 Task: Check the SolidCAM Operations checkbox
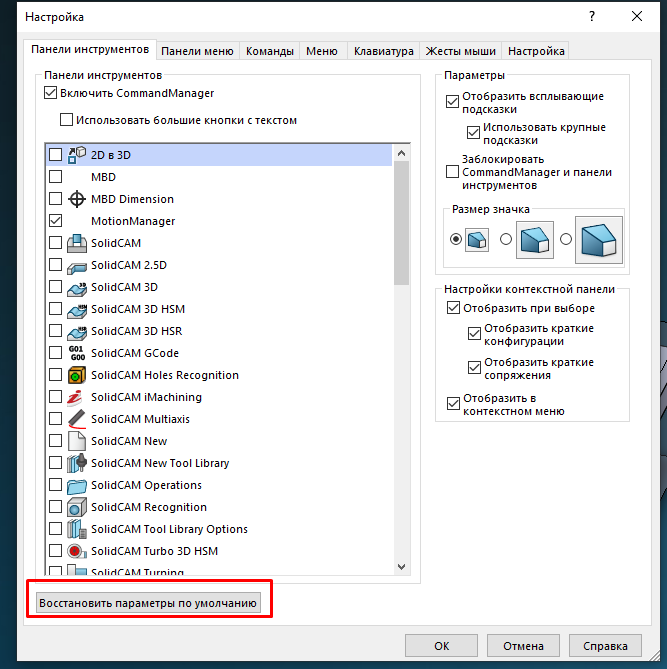click(55, 485)
